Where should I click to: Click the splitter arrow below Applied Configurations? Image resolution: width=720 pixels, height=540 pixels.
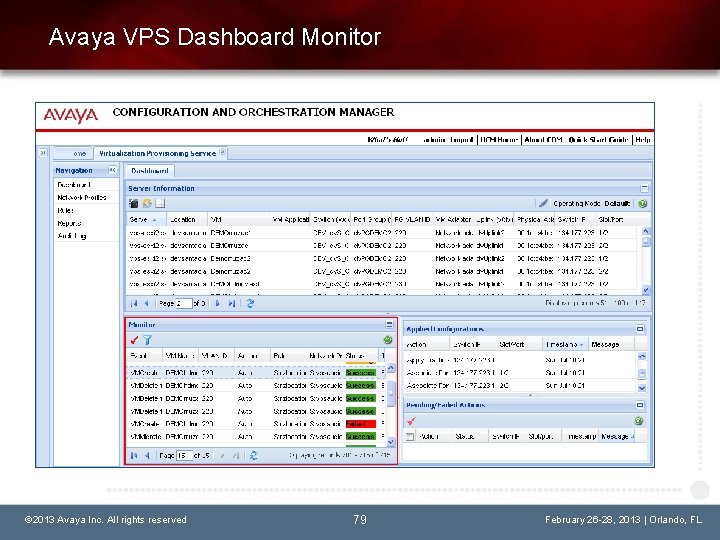530,395
